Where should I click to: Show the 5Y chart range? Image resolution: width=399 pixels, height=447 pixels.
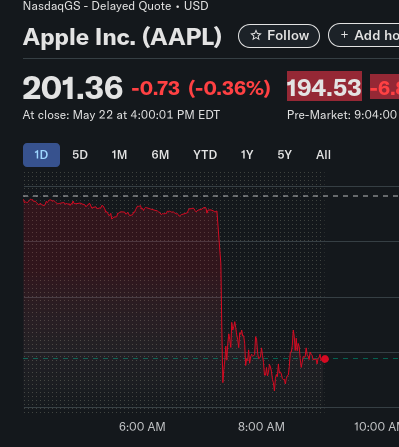click(285, 155)
